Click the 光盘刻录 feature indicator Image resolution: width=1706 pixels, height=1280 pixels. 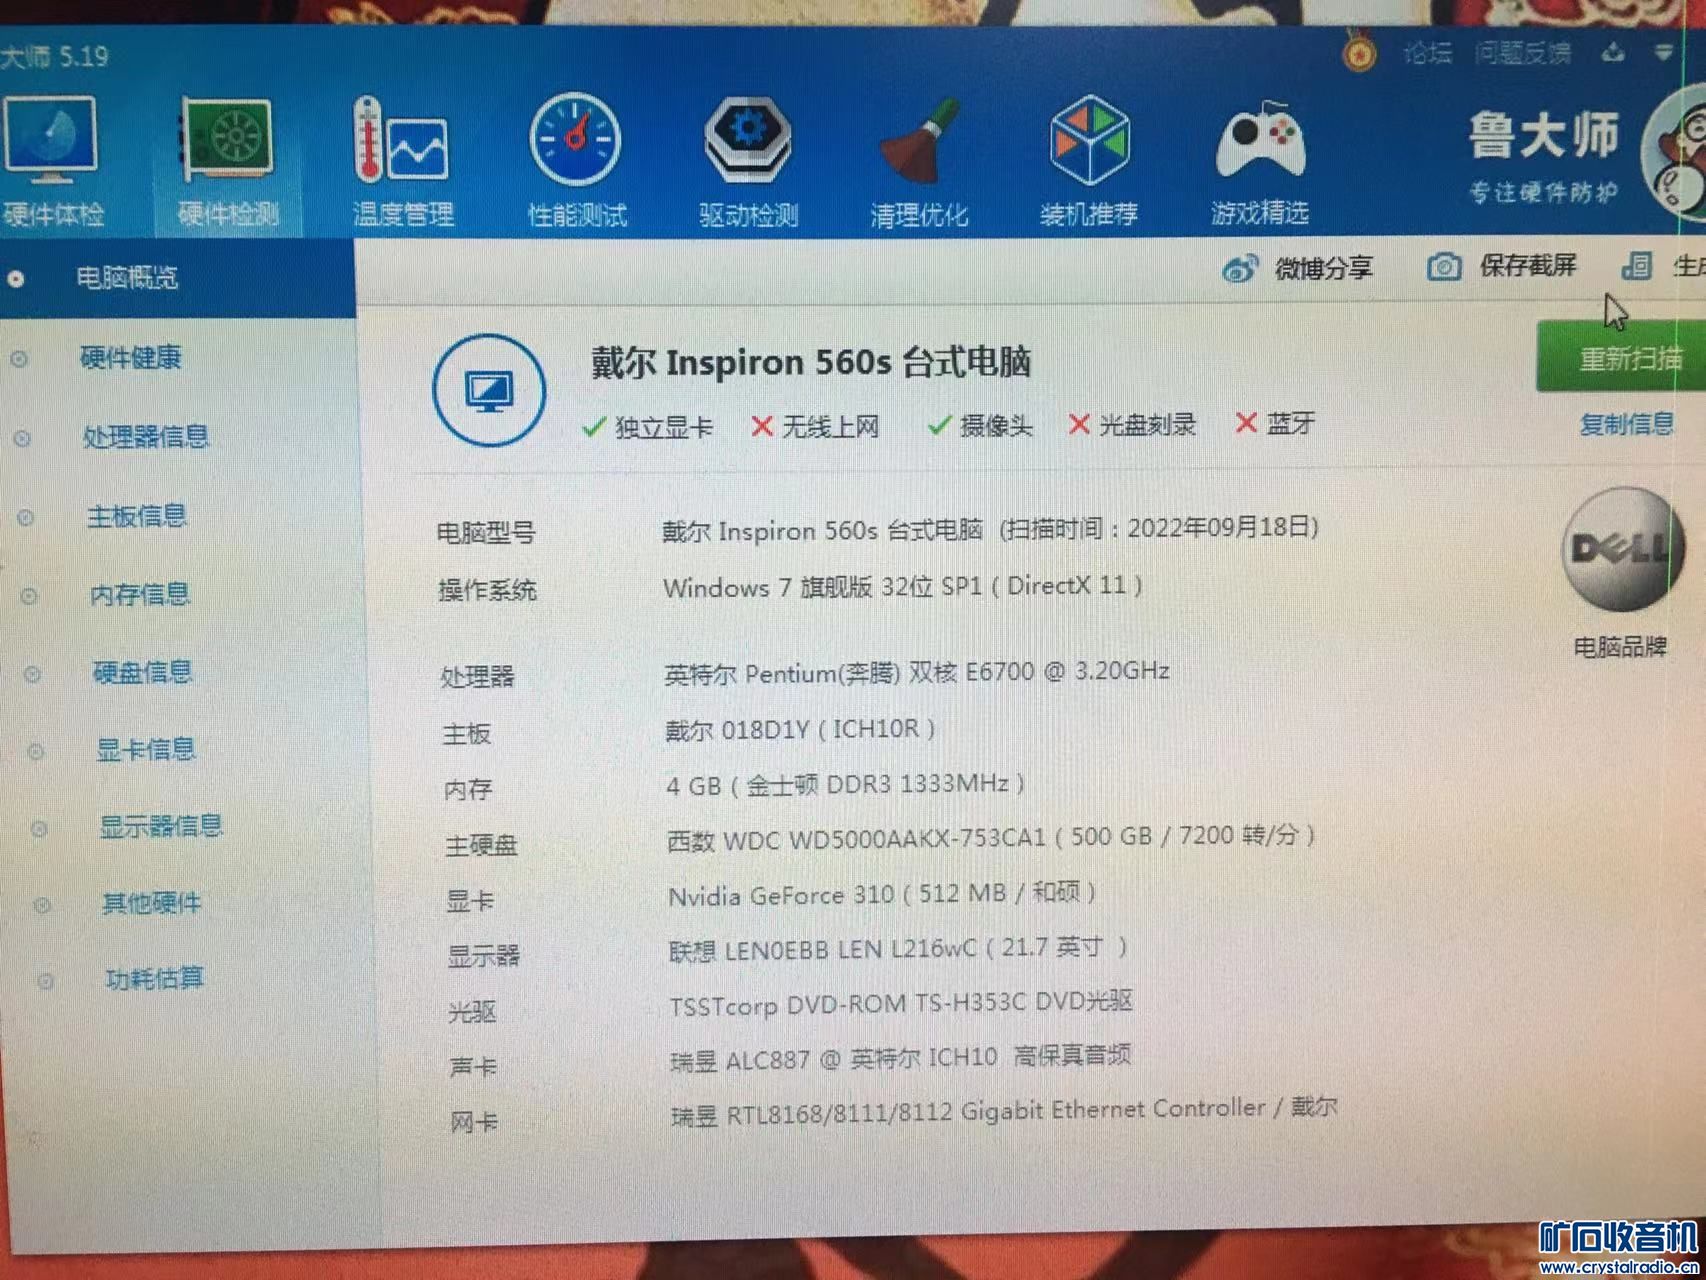click(1132, 425)
